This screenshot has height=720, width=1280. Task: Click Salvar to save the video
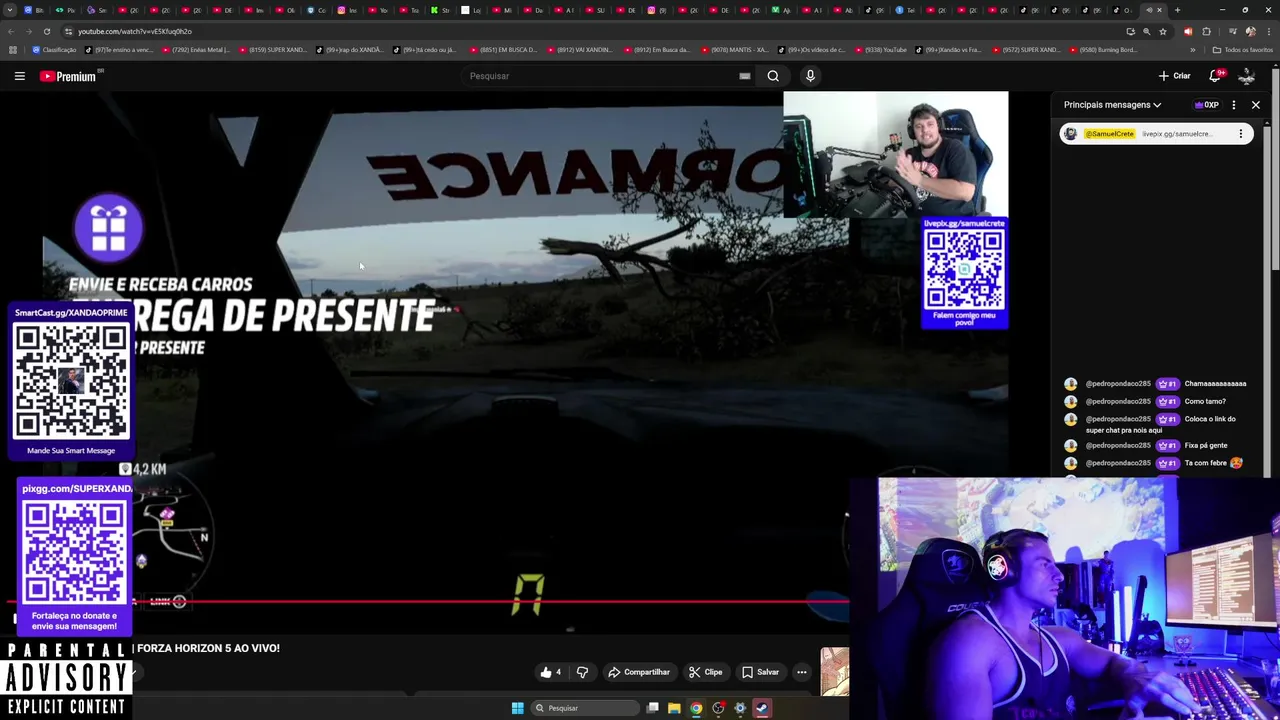(760, 672)
